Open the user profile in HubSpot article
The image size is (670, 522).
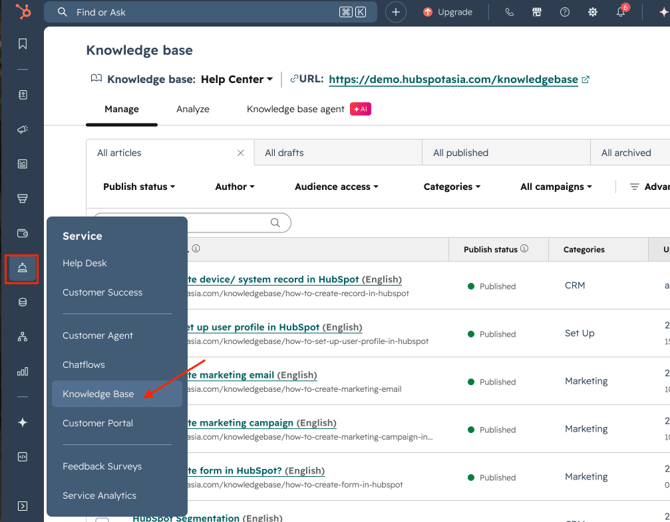point(275,327)
